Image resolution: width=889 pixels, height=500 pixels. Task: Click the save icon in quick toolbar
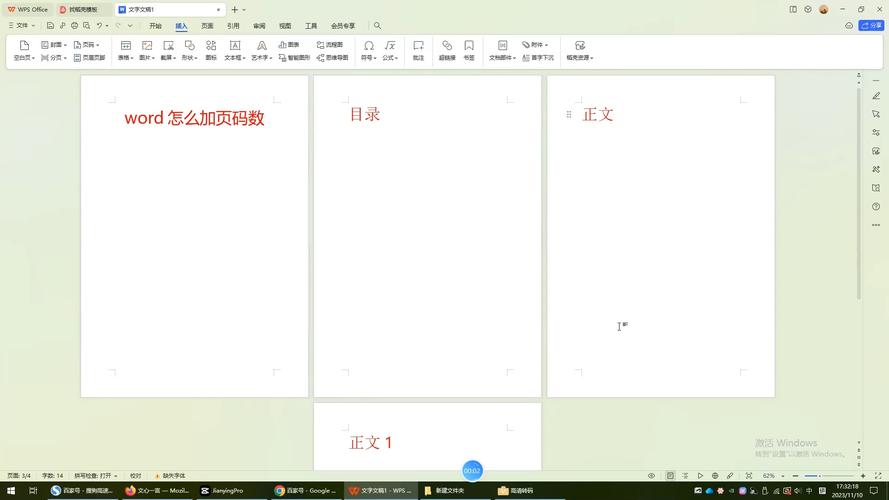coord(50,26)
